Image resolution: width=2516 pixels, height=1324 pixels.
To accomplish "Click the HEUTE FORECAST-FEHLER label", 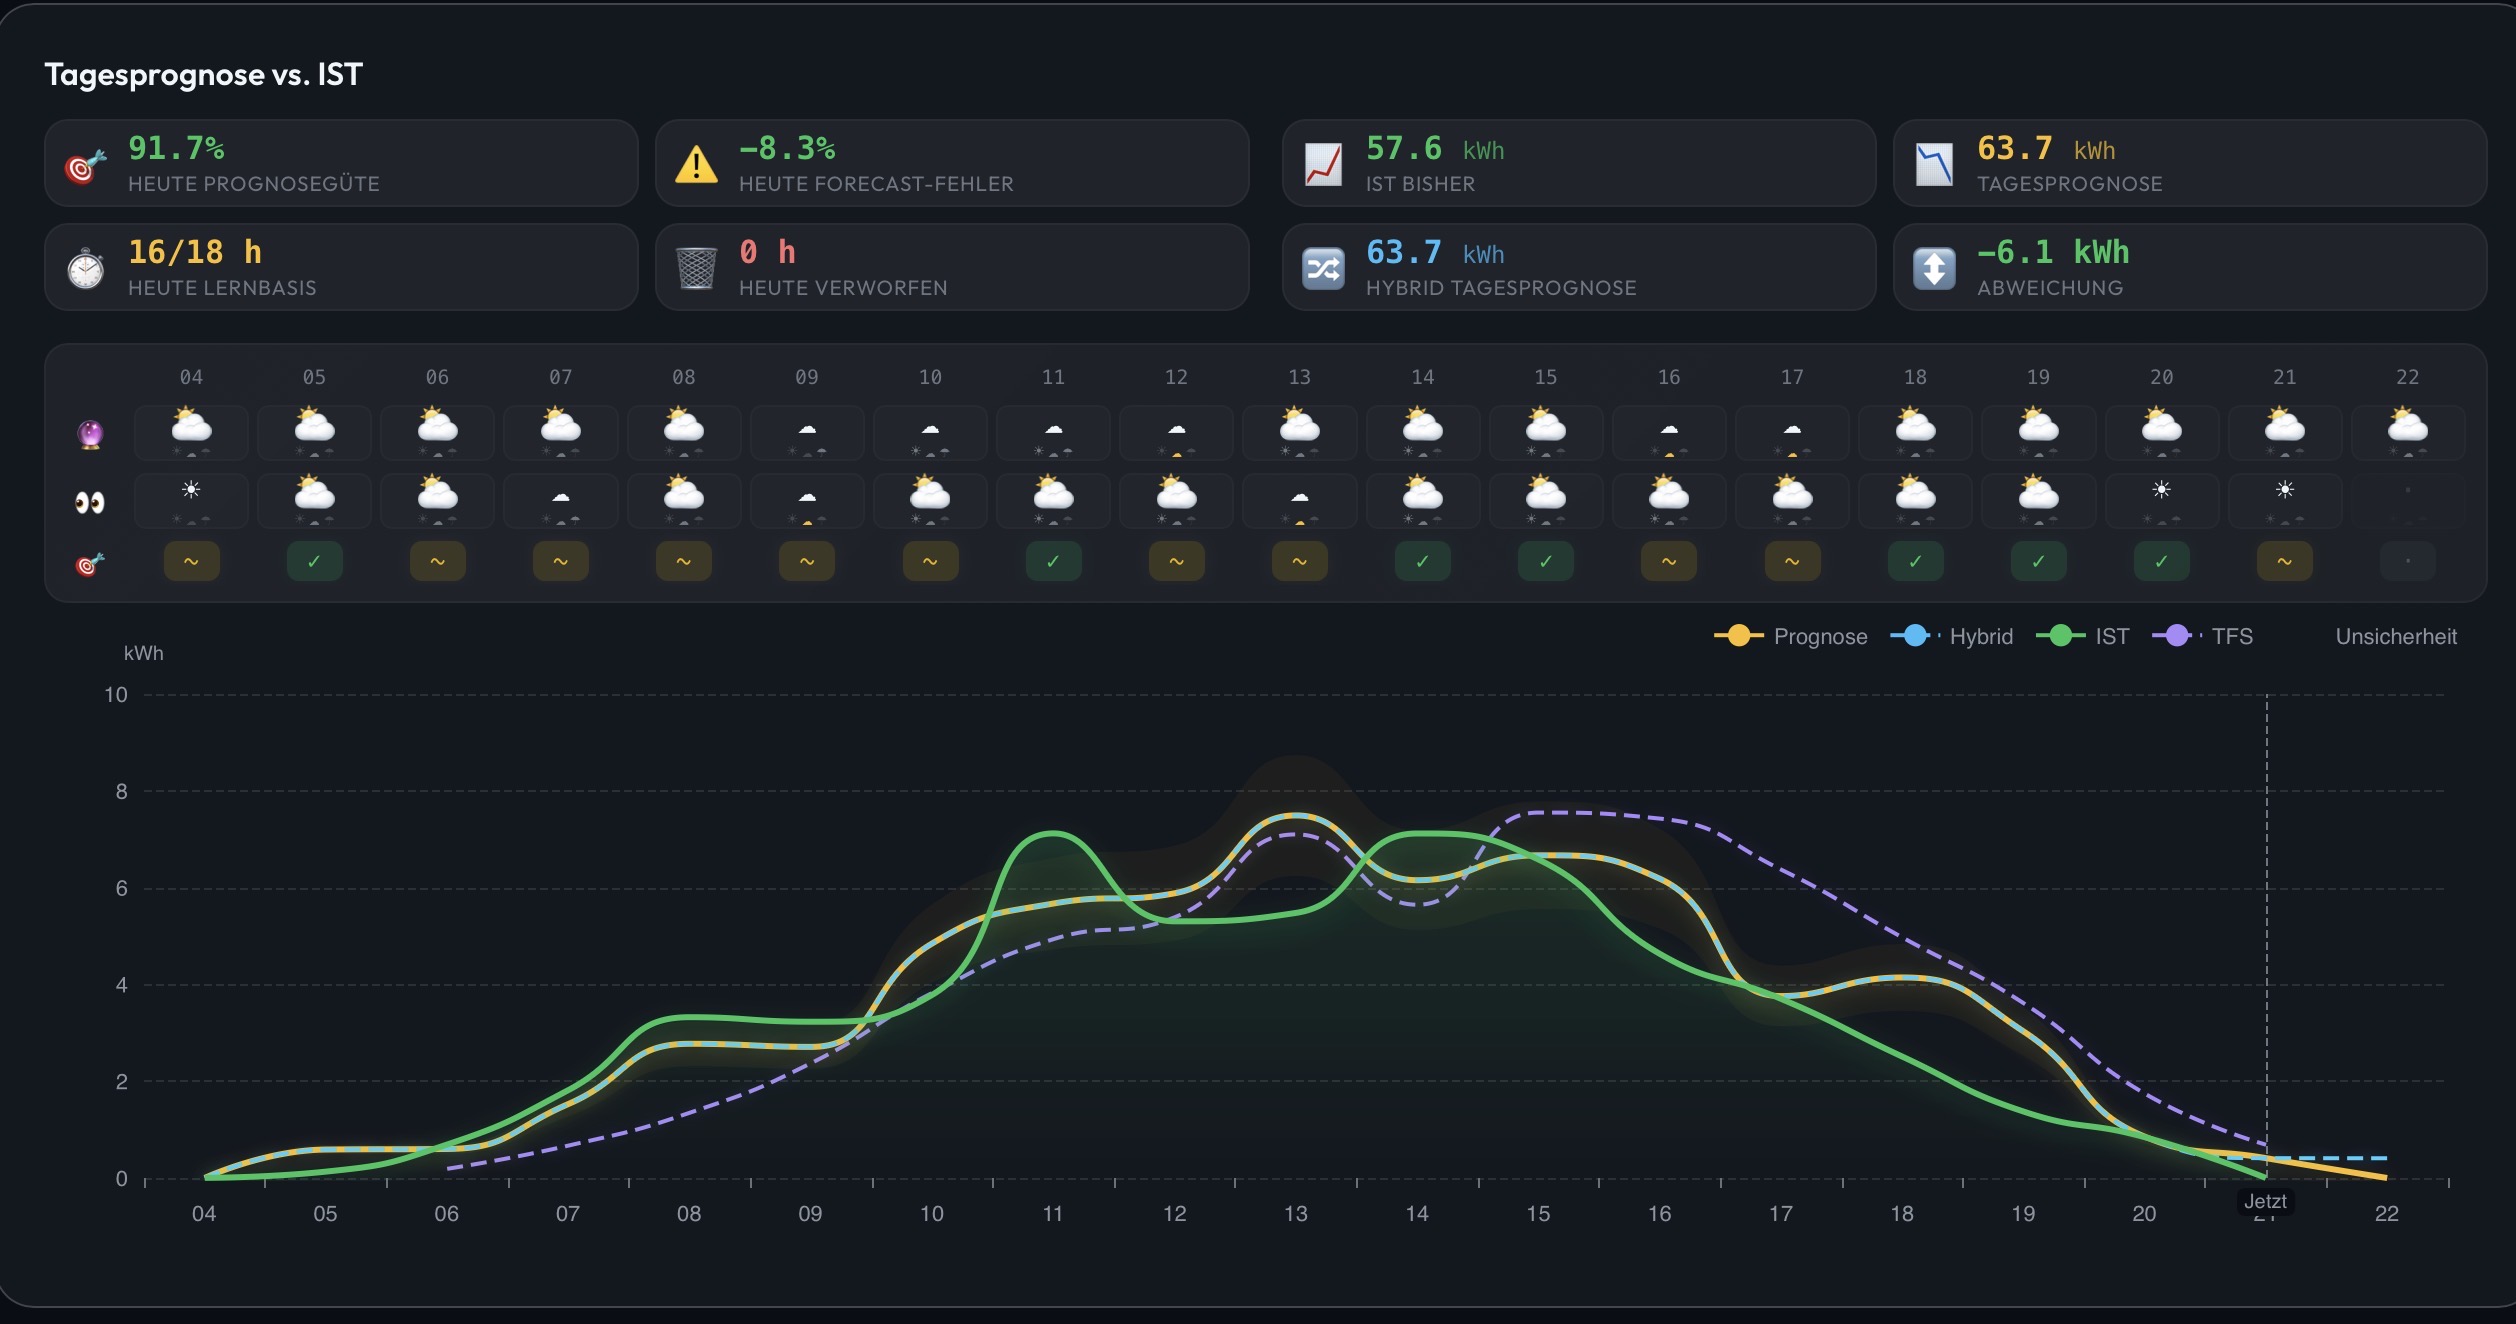I will pyautogui.click(x=876, y=184).
